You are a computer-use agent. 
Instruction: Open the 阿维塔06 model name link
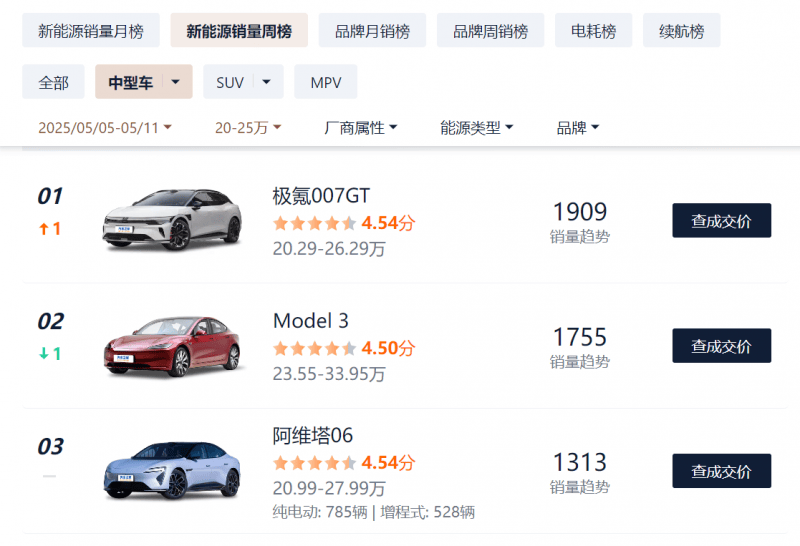(312, 435)
